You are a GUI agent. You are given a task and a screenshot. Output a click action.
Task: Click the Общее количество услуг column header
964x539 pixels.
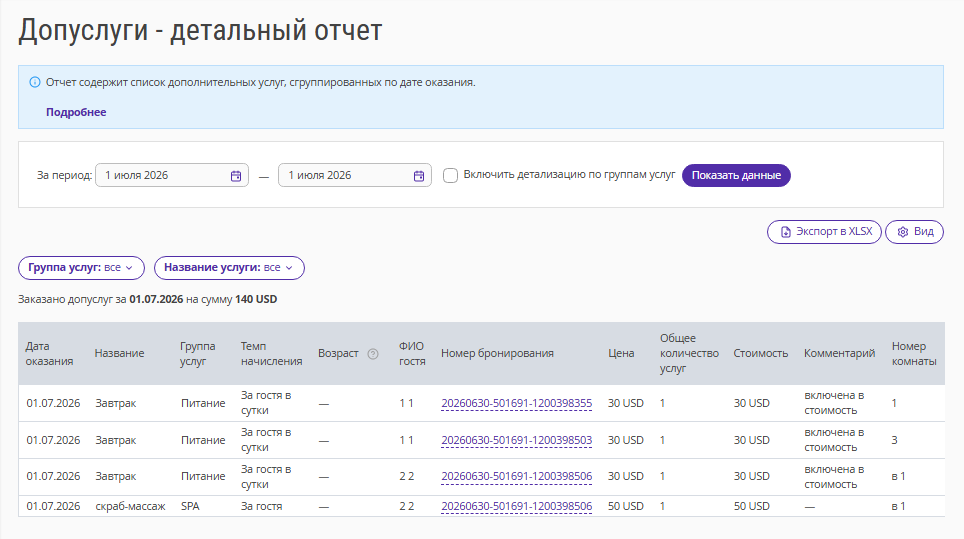pyautogui.click(x=689, y=353)
